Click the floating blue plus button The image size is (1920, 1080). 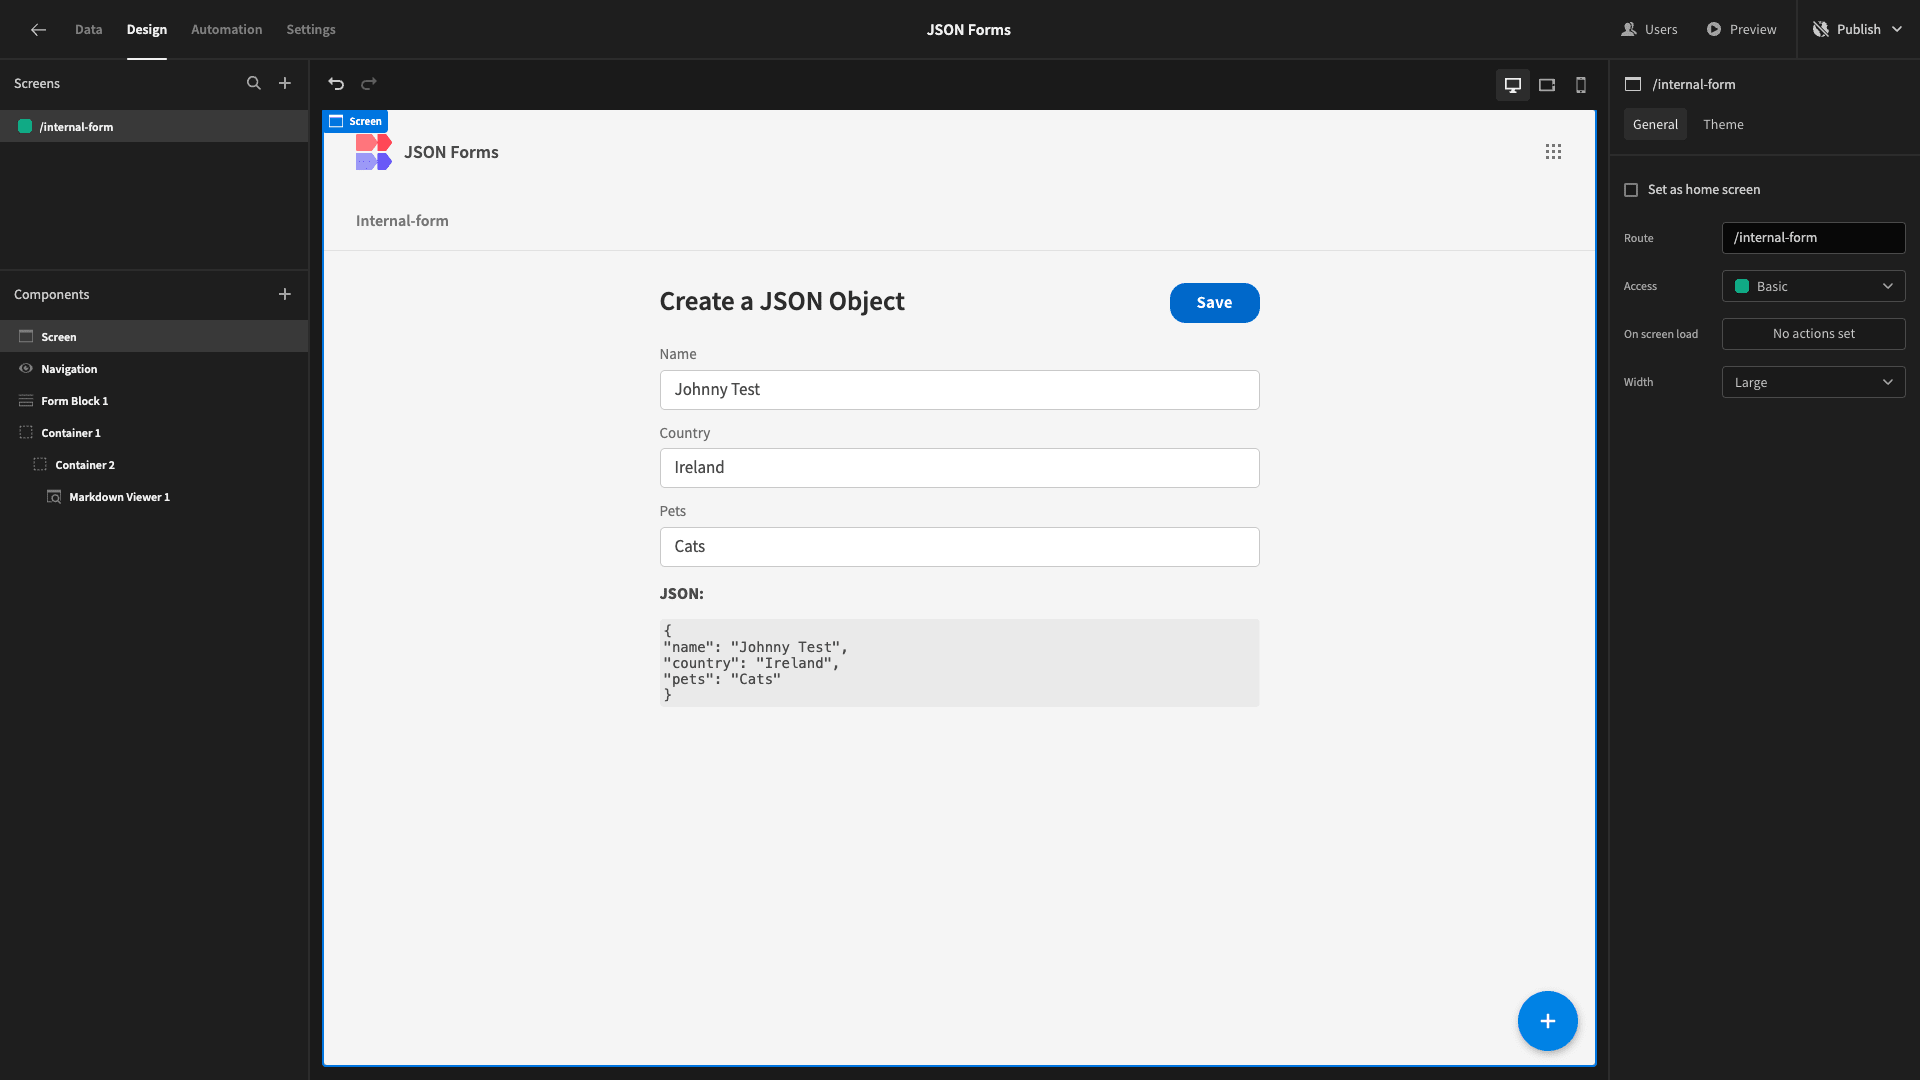1547,1021
